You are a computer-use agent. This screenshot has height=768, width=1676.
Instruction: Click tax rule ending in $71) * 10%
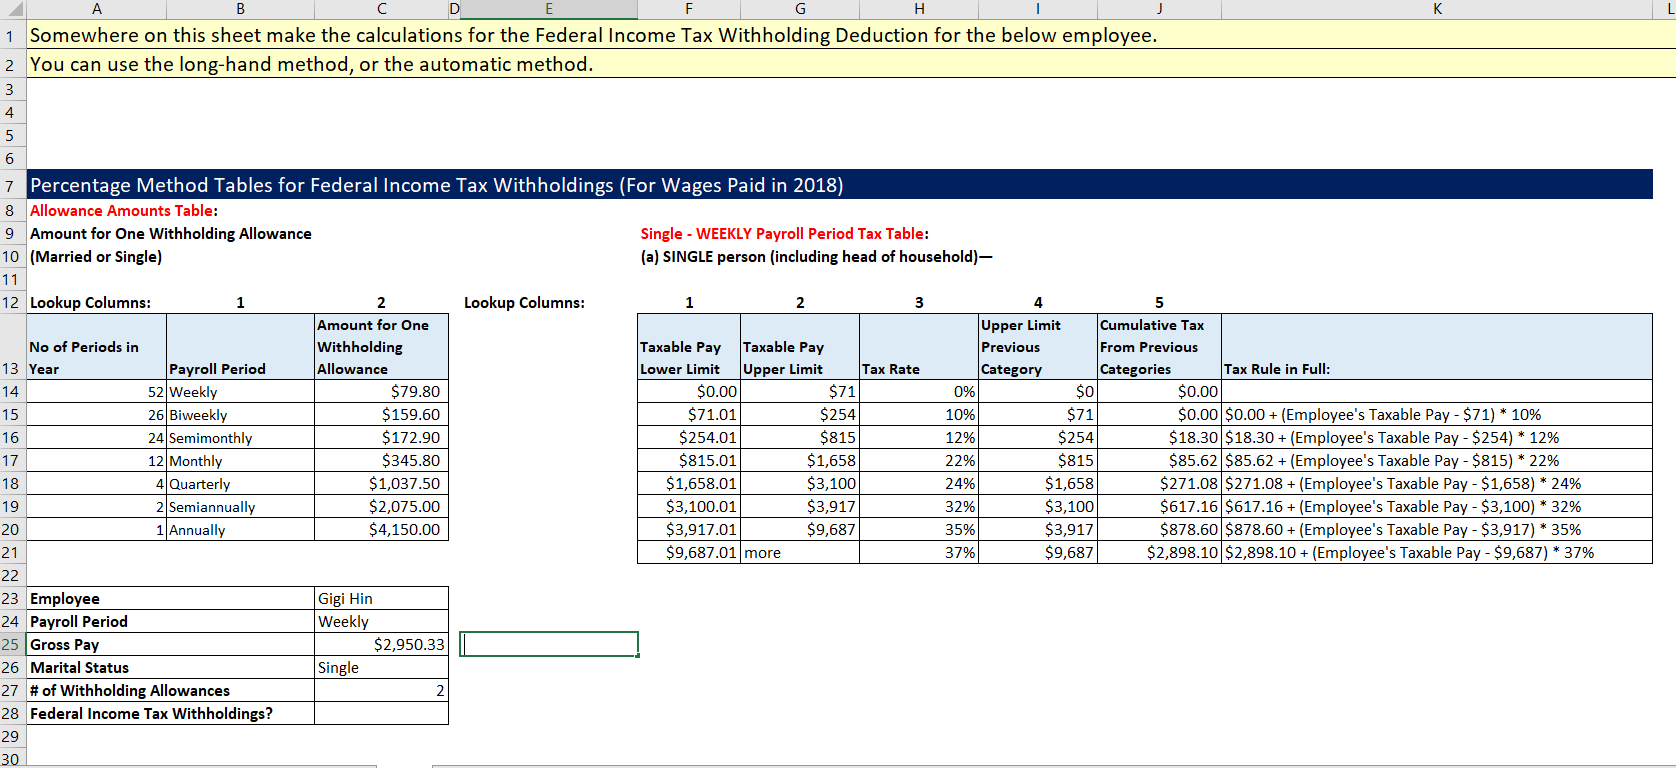(x=1437, y=414)
